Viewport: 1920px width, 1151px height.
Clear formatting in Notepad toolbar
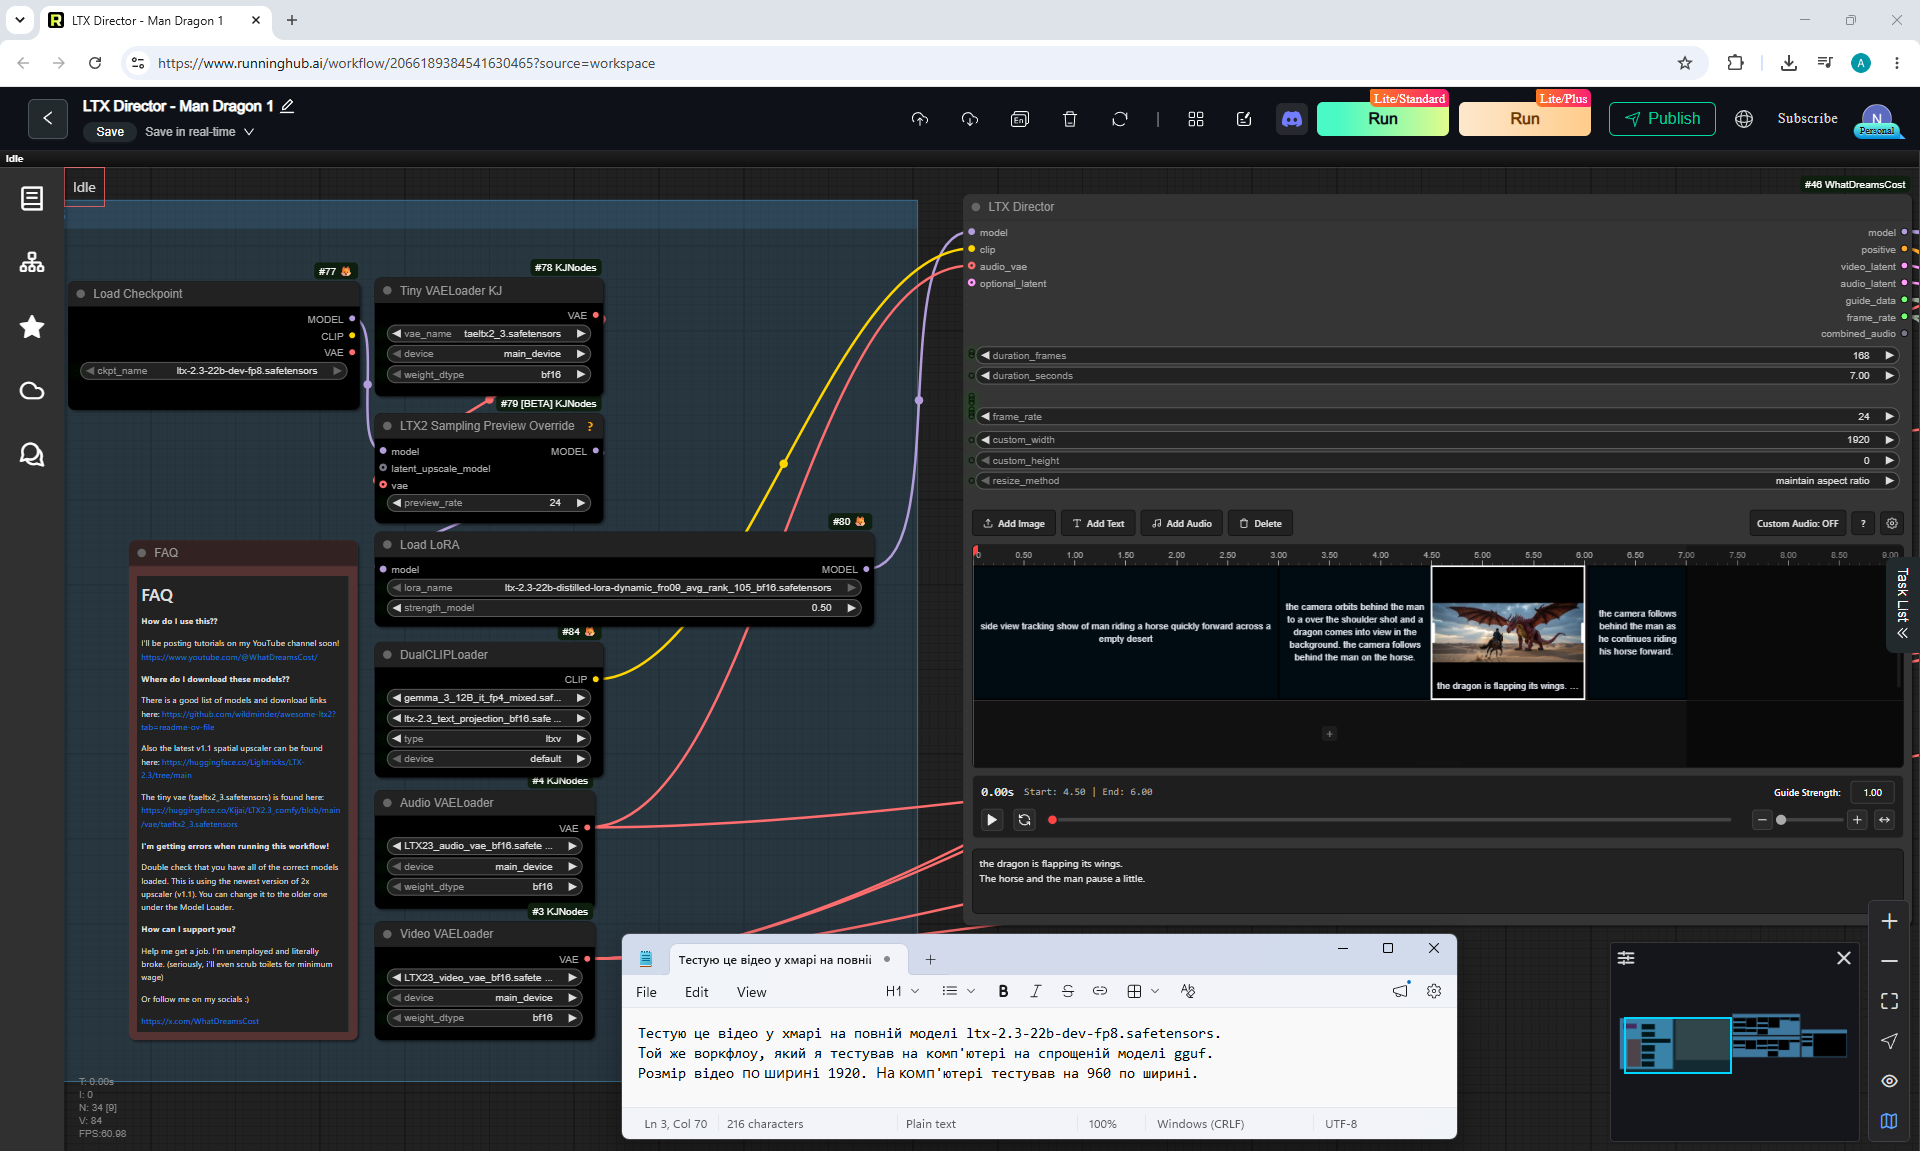point(1188,991)
